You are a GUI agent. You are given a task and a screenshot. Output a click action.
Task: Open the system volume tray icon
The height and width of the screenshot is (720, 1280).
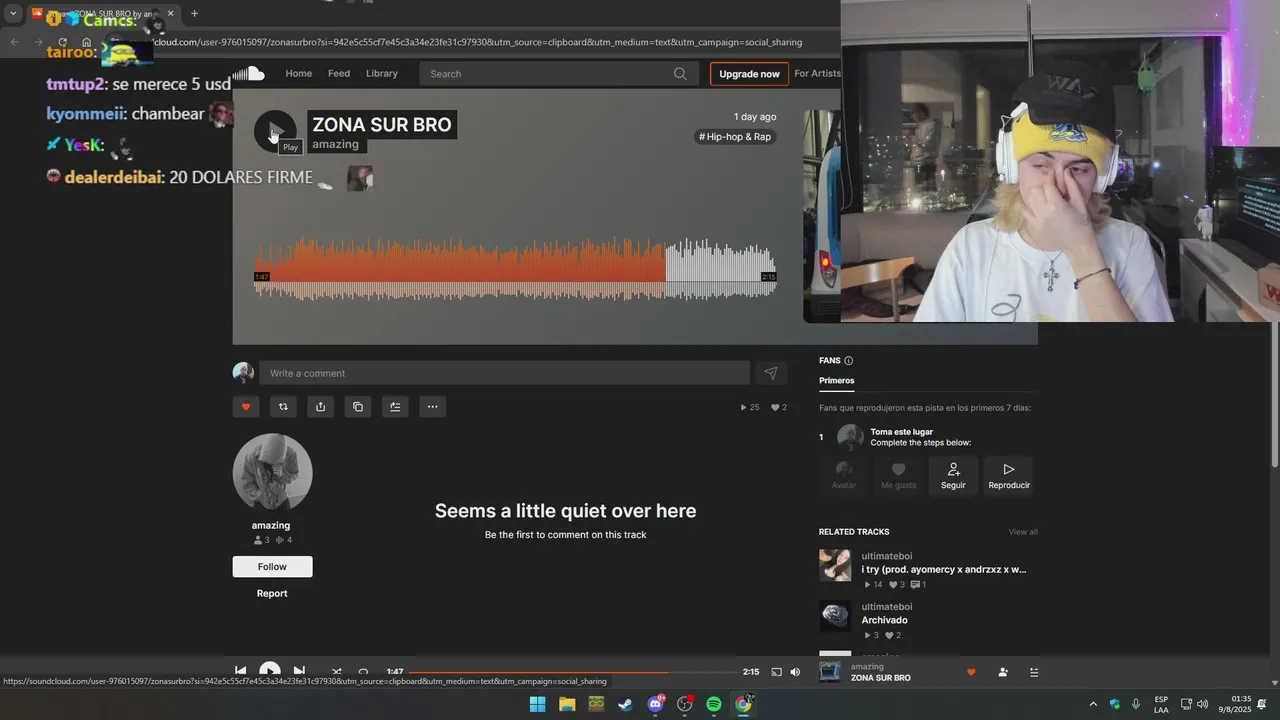point(1203,704)
